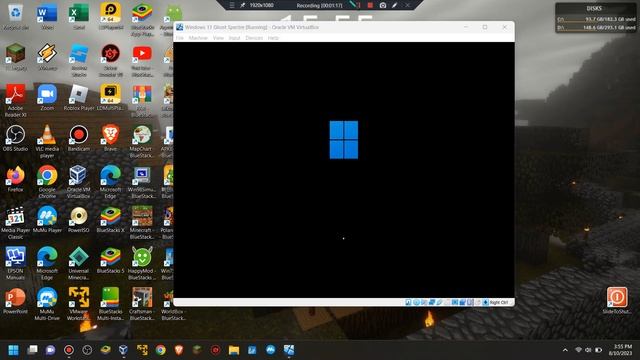Open the Machine menu in VirtualBox
640x360 pixels.
[x=198, y=38]
